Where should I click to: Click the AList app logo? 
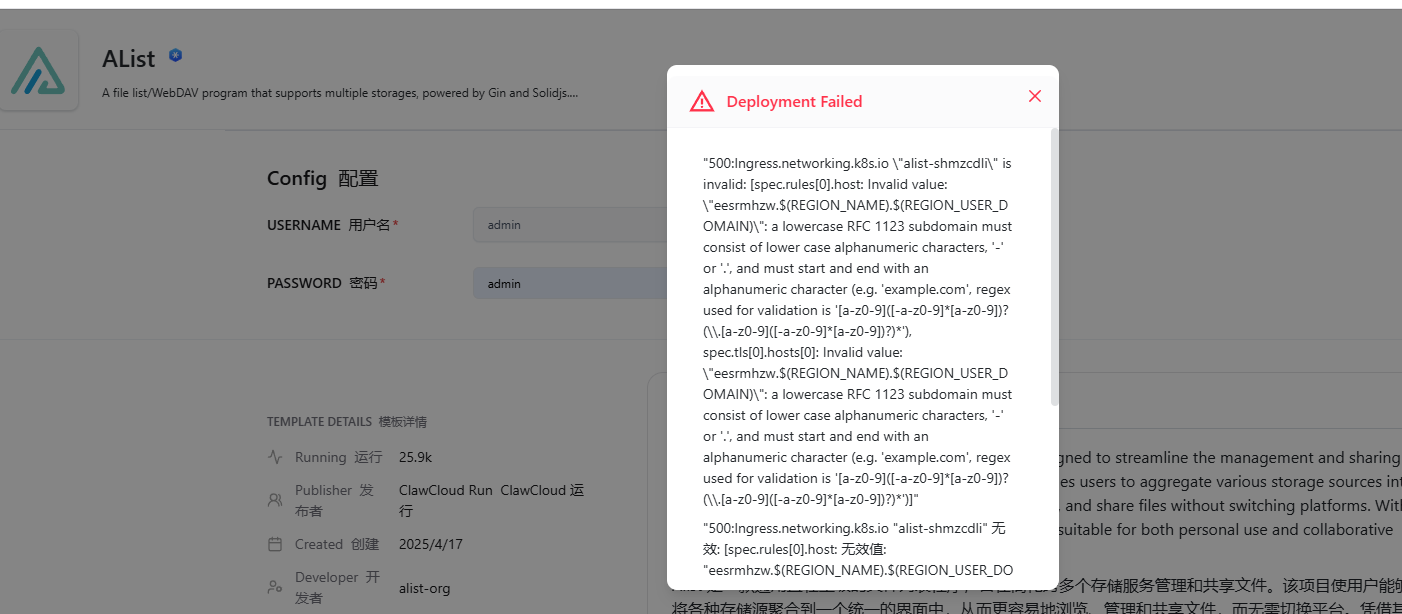pyautogui.click(x=39, y=70)
